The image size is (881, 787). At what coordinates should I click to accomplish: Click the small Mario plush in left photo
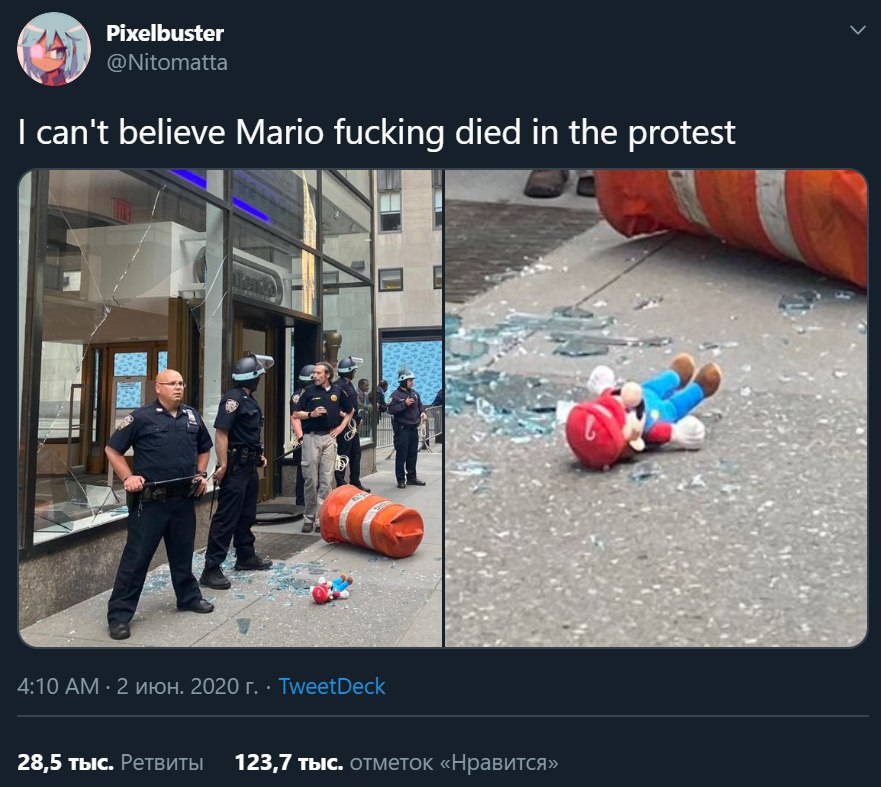coord(331,589)
